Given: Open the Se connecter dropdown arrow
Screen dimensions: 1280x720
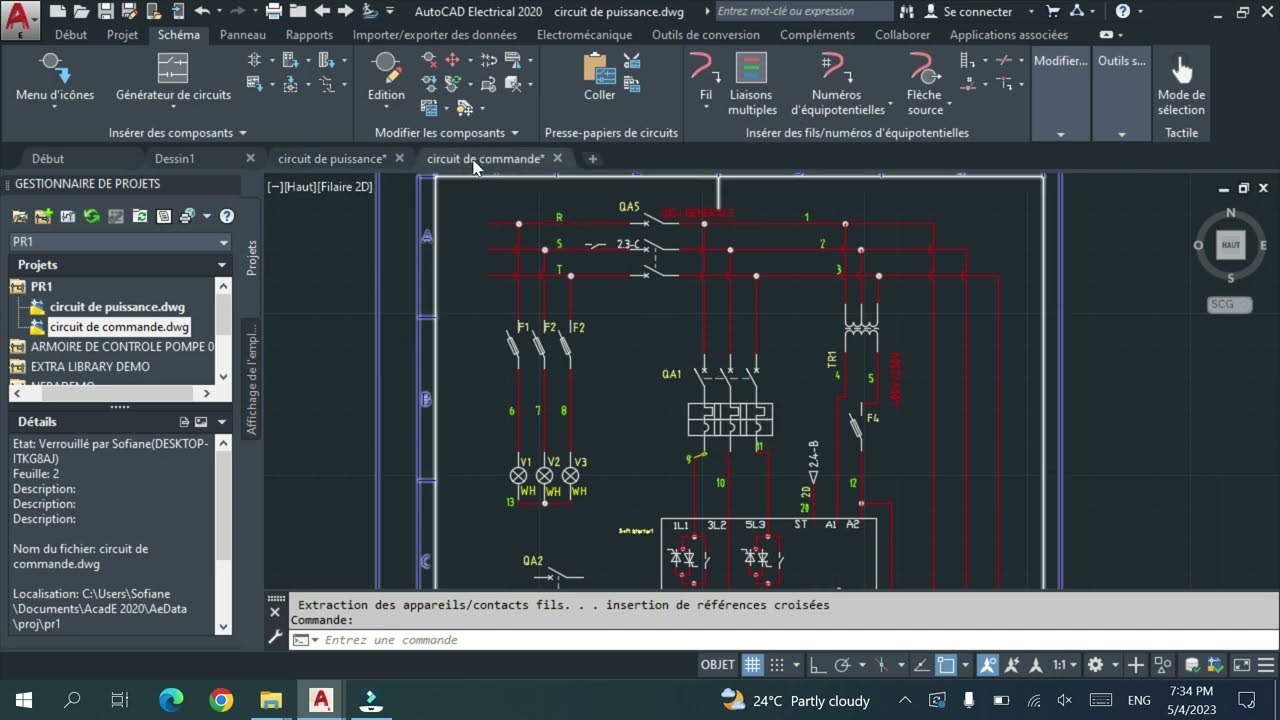Looking at the screenshot, I should [x=1032, y=12].
